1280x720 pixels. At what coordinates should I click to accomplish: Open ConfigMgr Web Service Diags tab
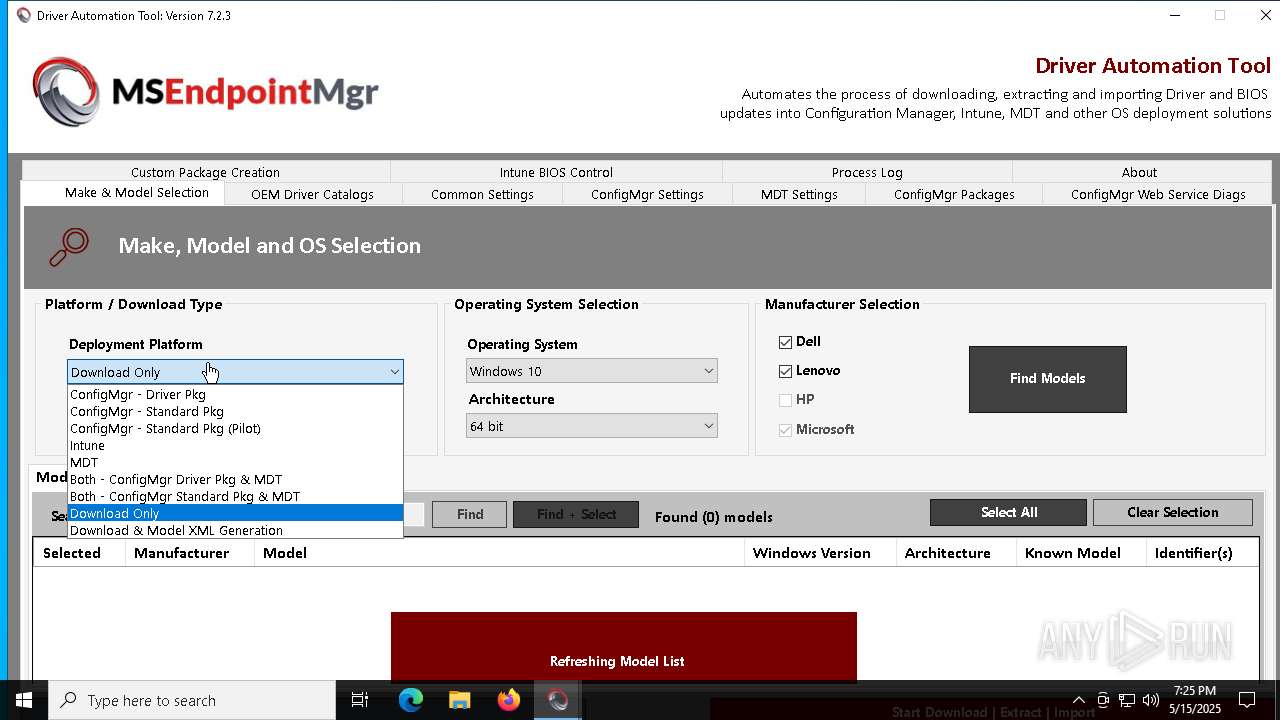pyautogui.click(x=1158, y=195)
